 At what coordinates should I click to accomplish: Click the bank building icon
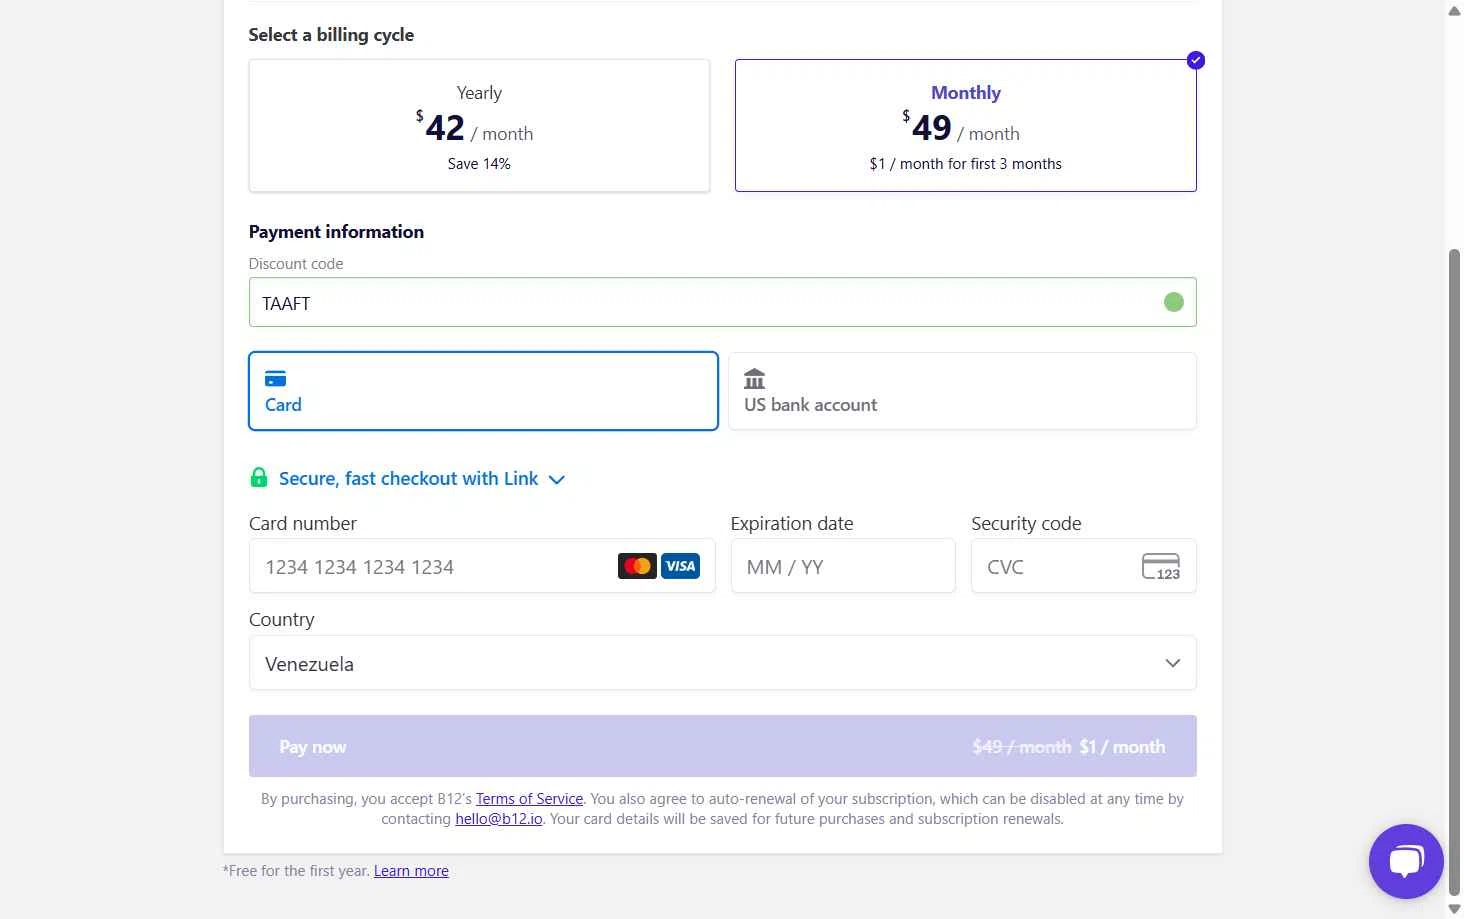click(755, 379)
